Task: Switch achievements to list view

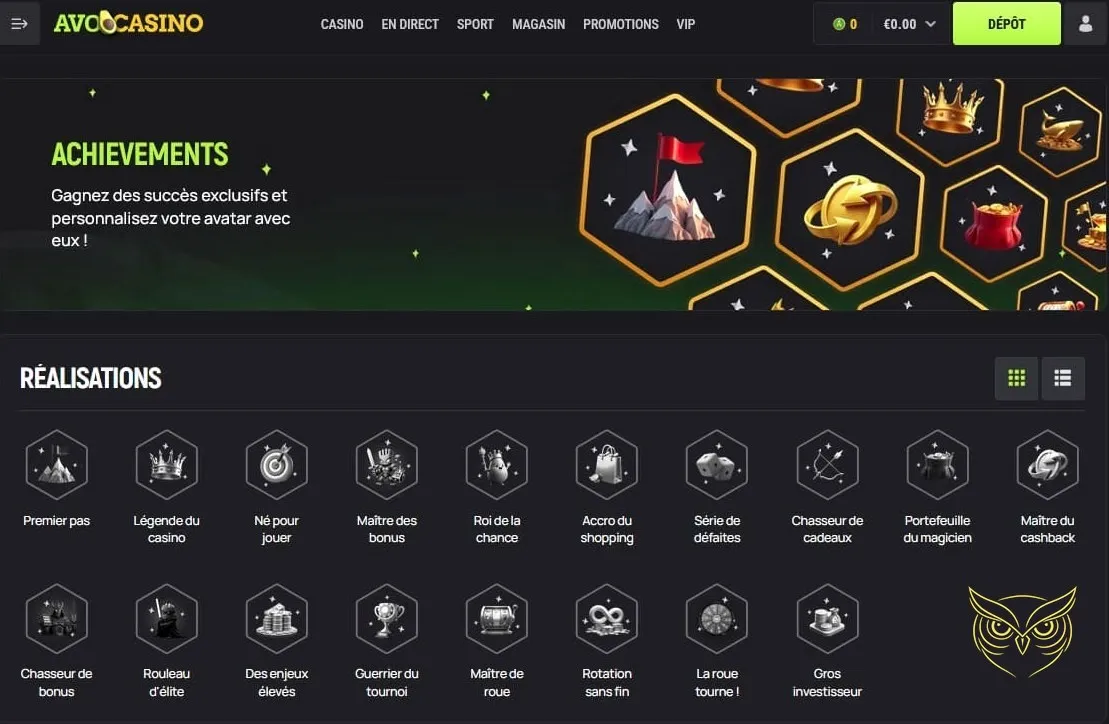Action: coord(1062,378)
